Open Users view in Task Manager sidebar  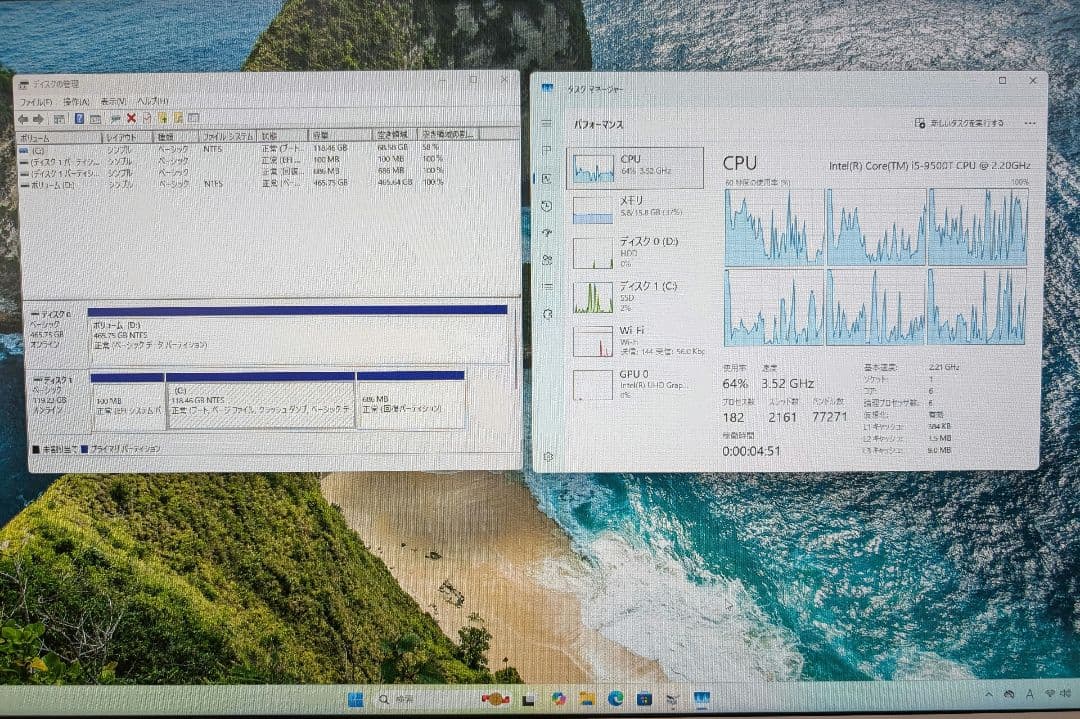(x=547, y=260)
